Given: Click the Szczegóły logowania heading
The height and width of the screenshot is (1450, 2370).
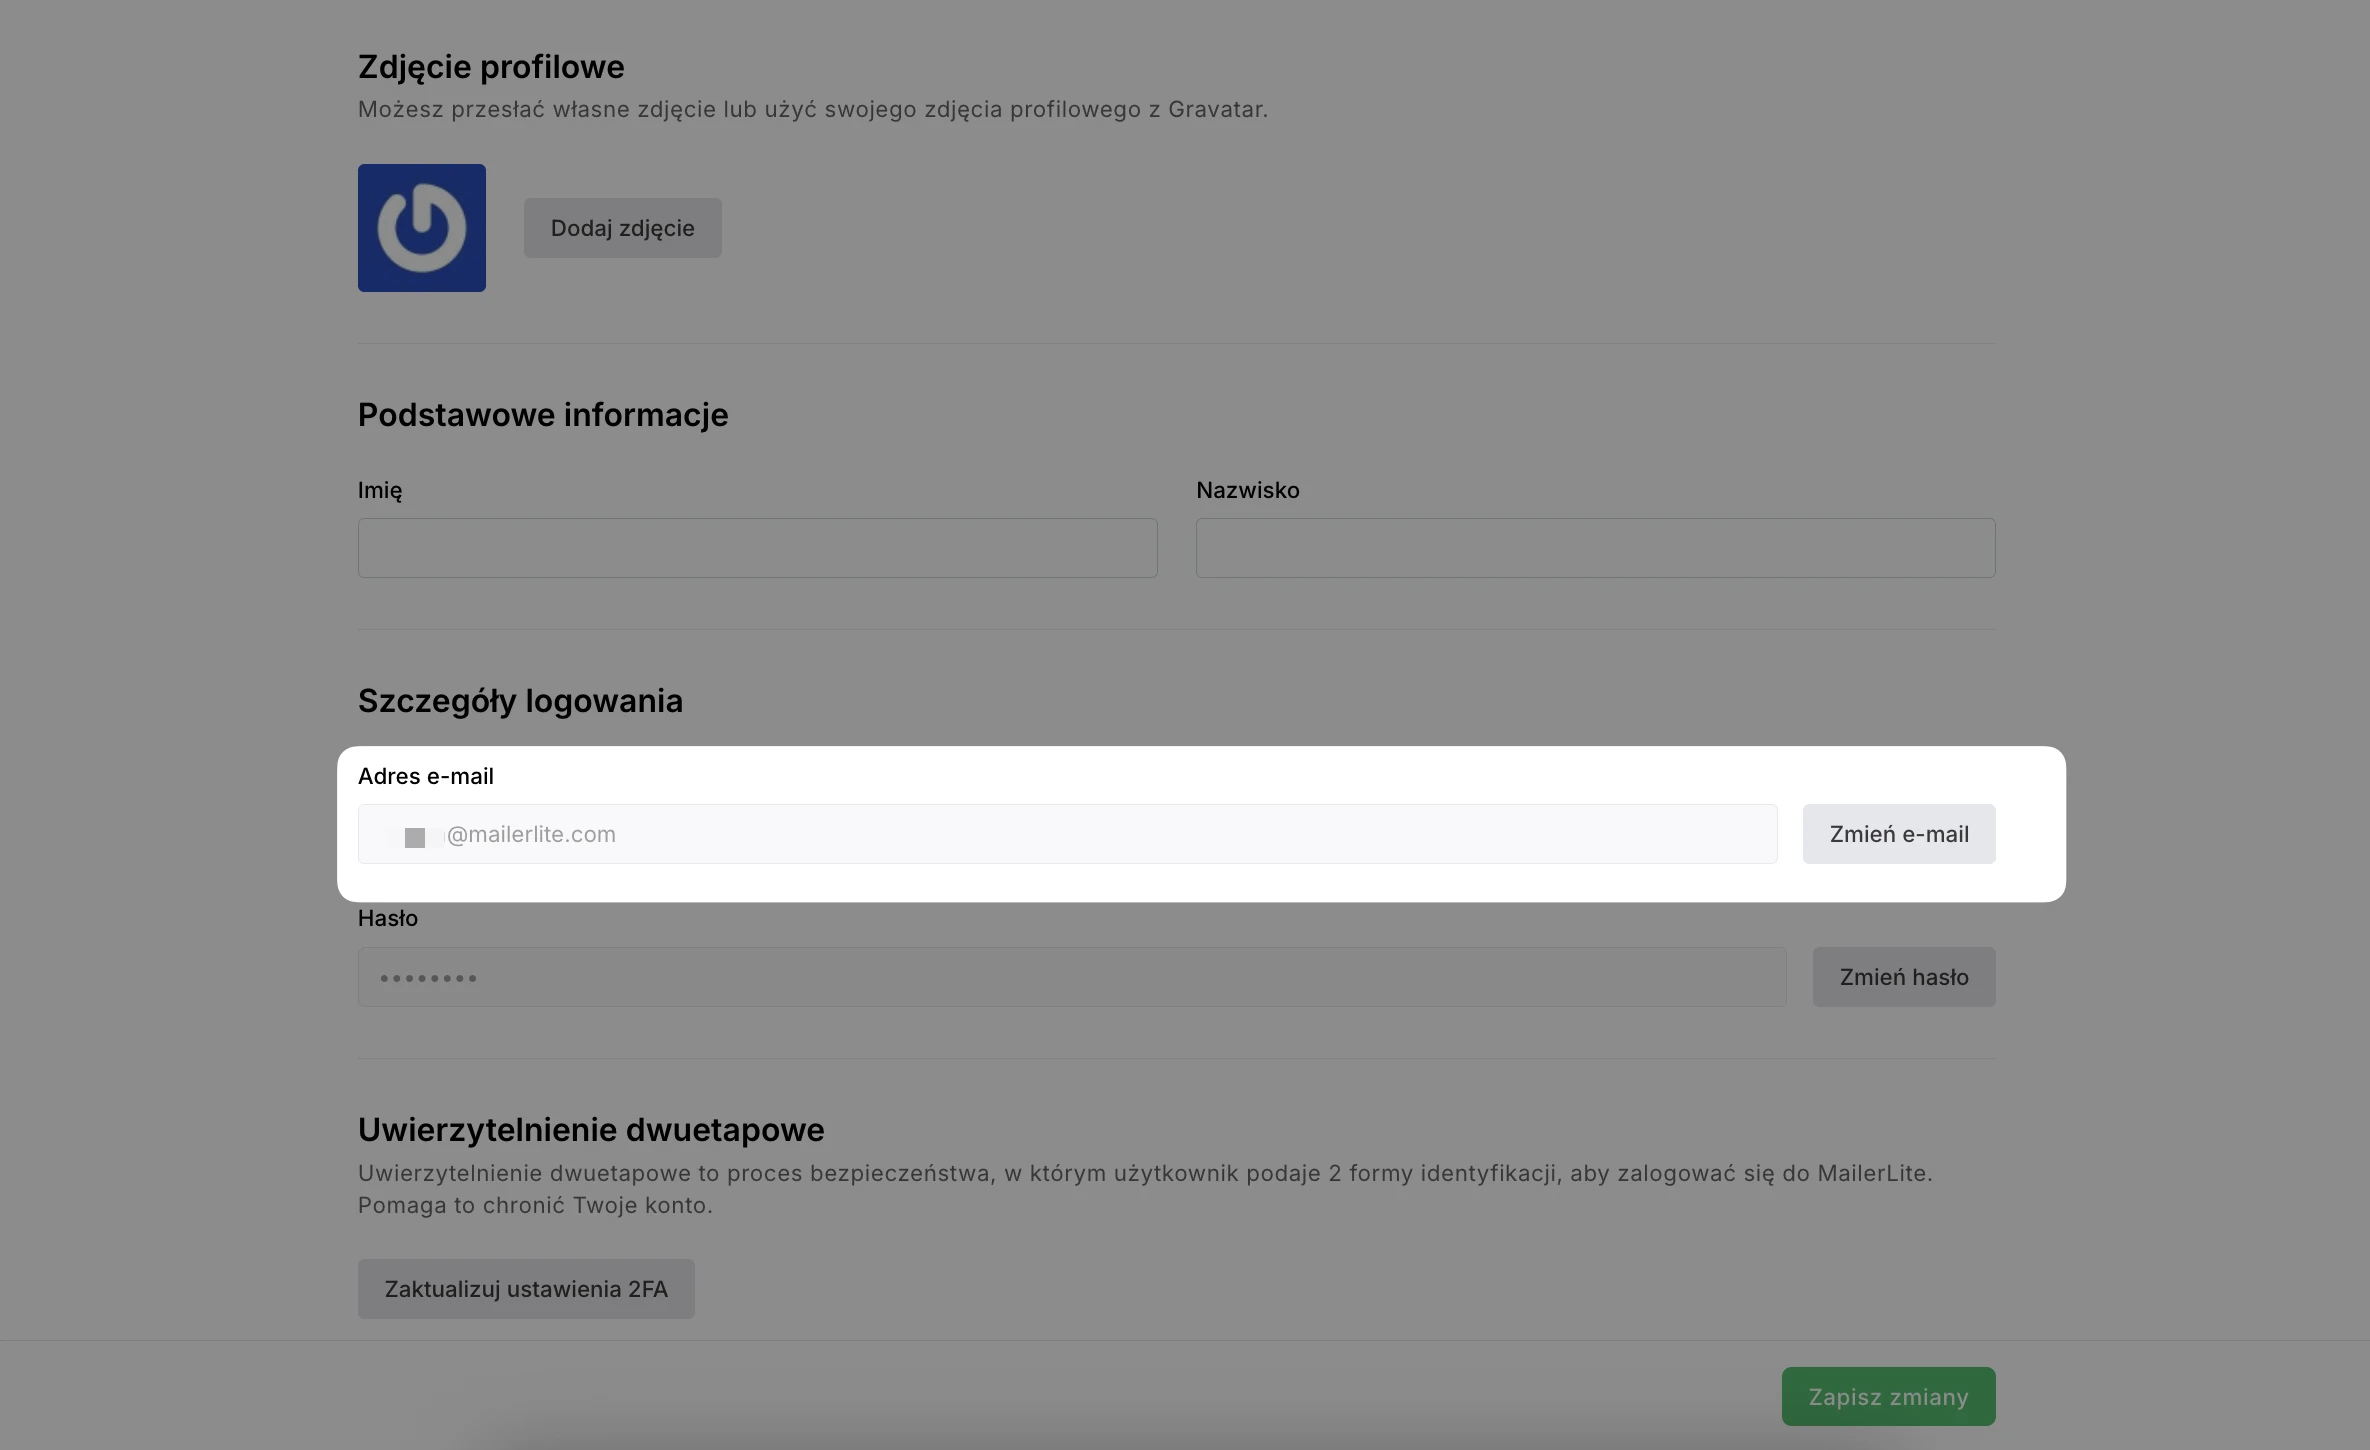Looking at the screenshot, I should click(520, 701).
